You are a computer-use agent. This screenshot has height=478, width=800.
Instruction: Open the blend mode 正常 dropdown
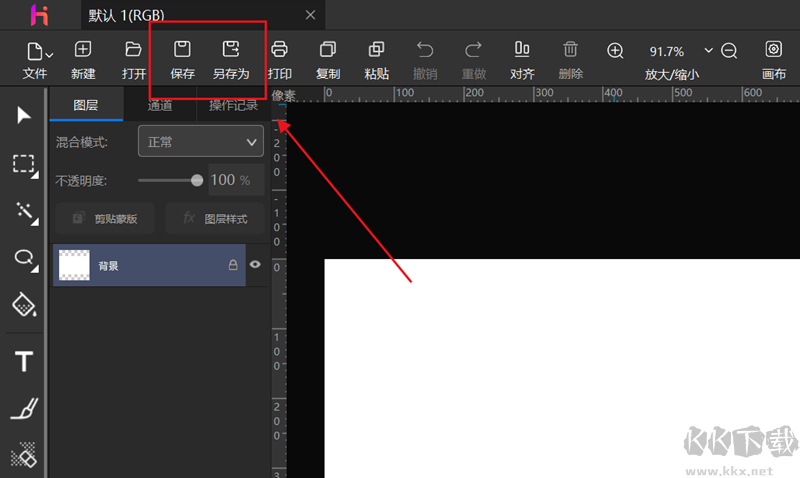201,141
